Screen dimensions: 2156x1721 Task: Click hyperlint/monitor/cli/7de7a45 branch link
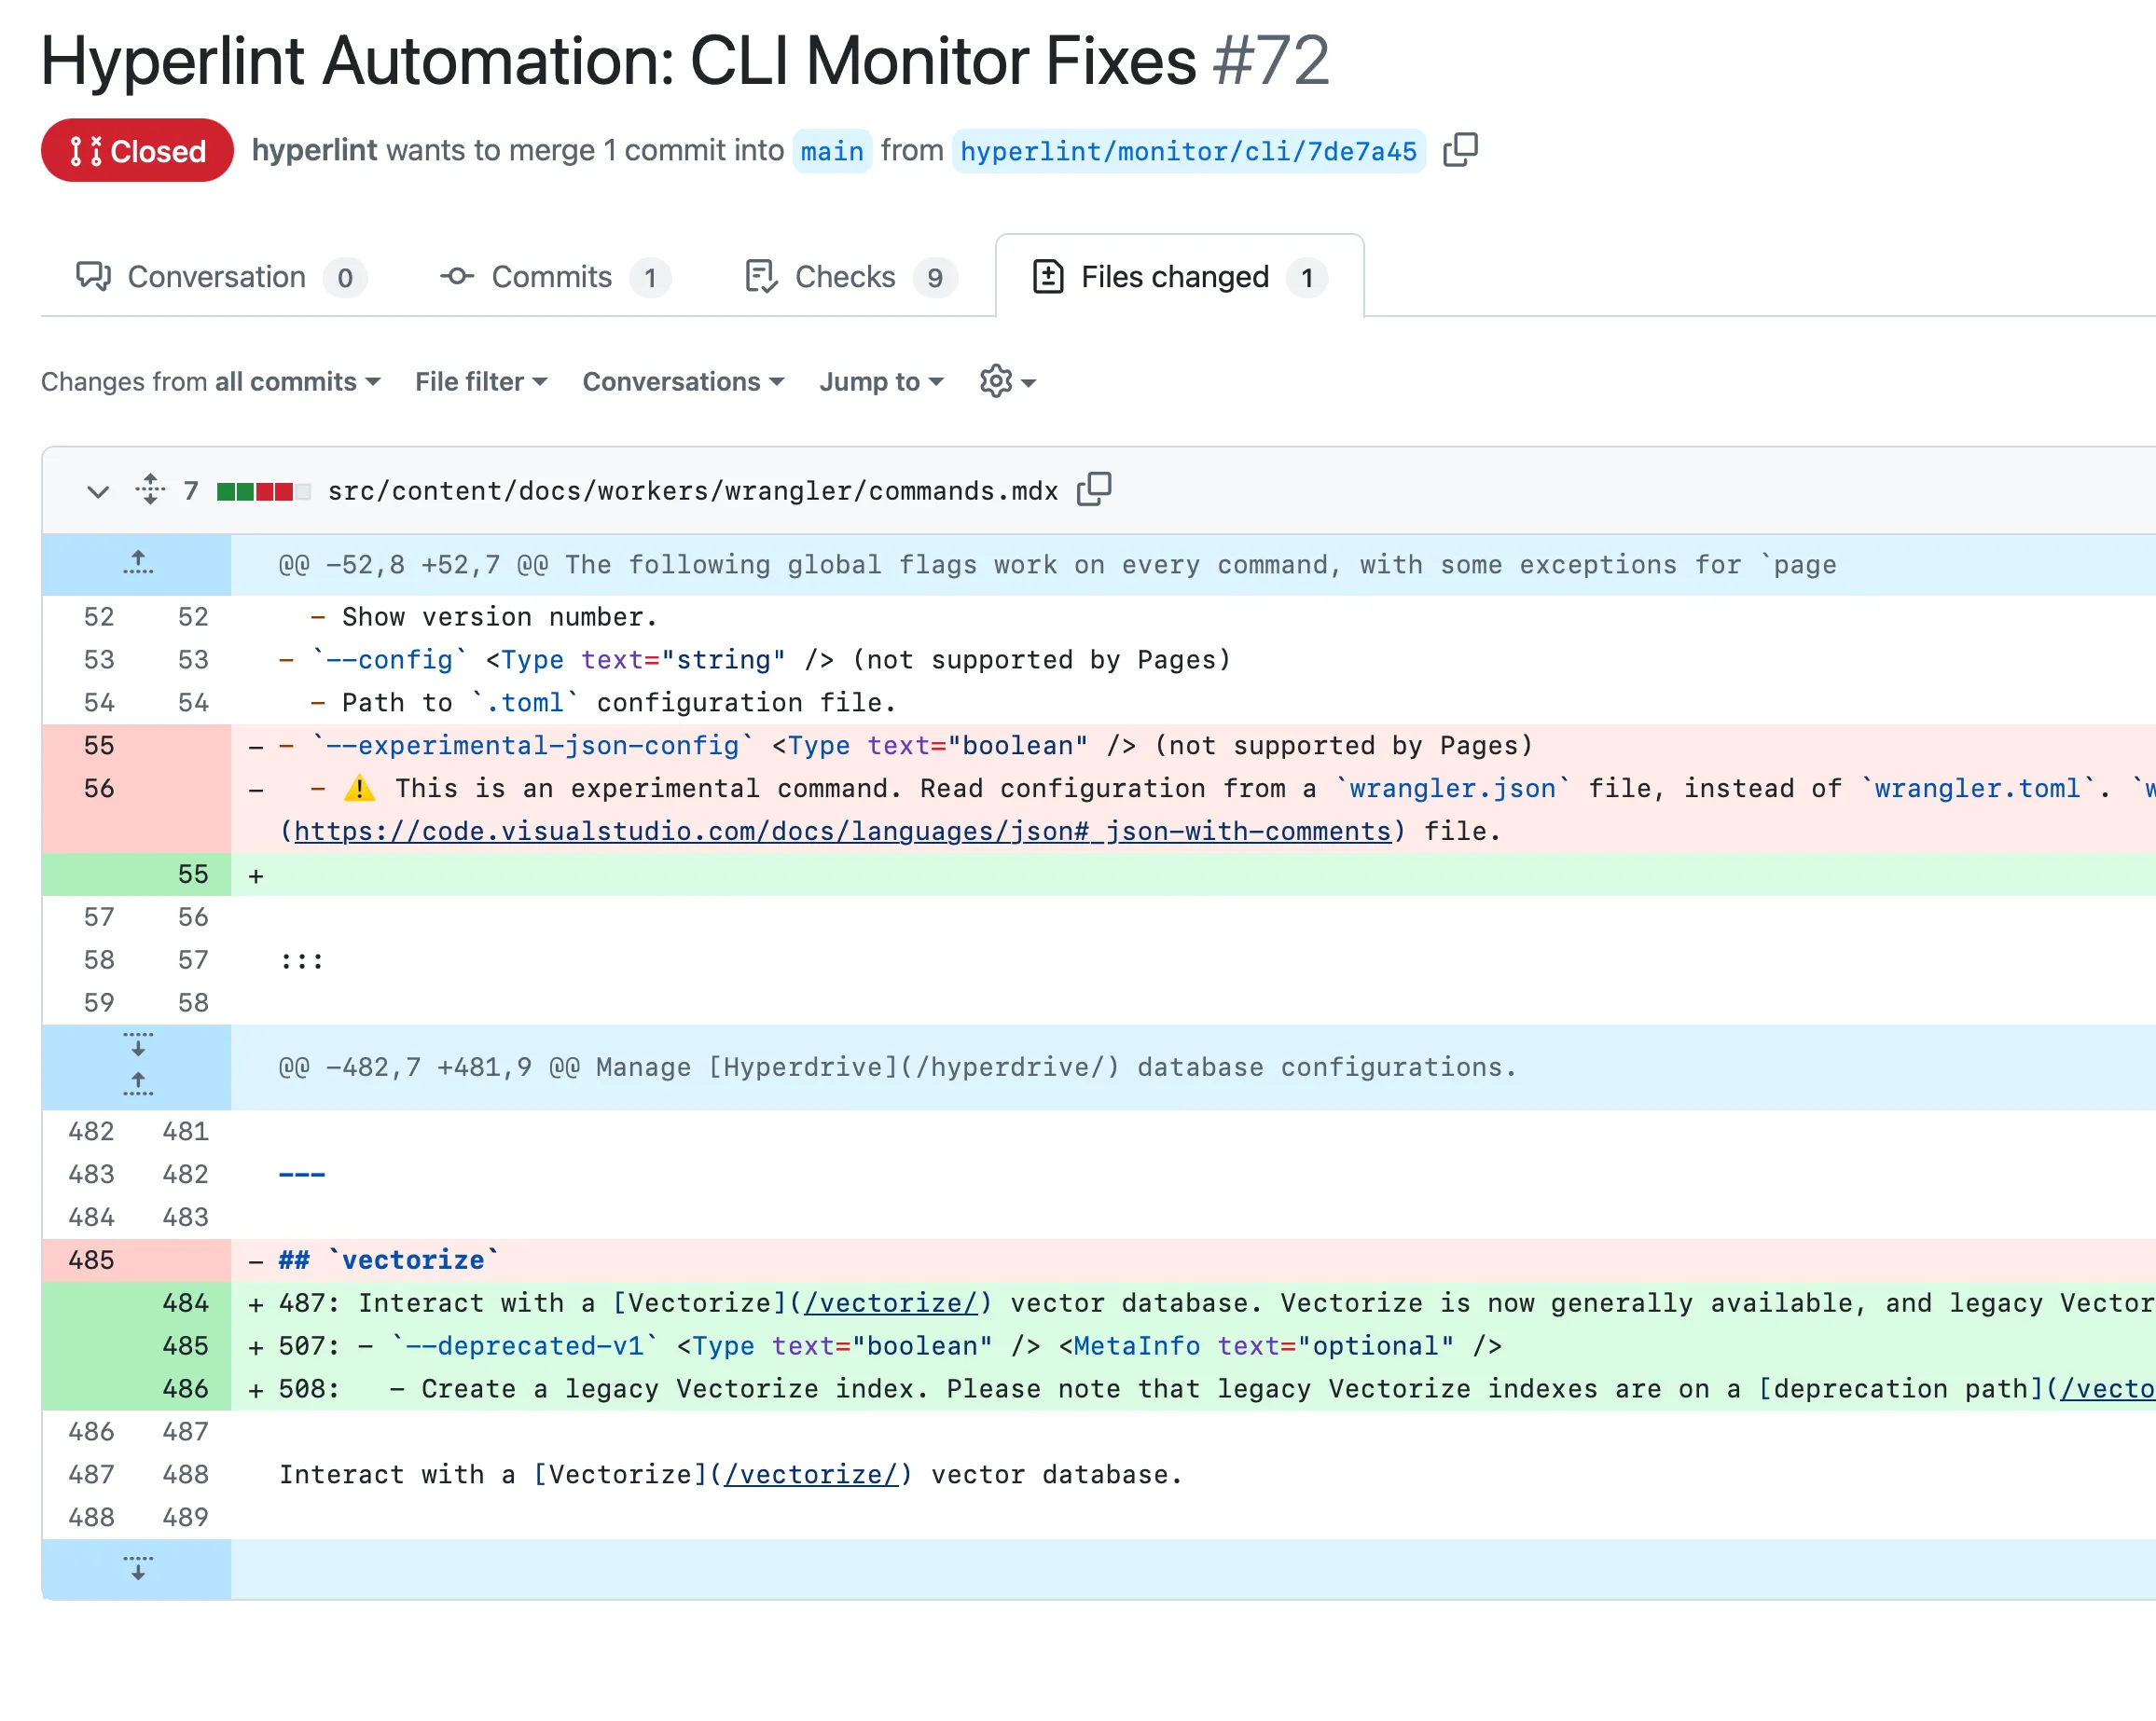point(1188,151)
